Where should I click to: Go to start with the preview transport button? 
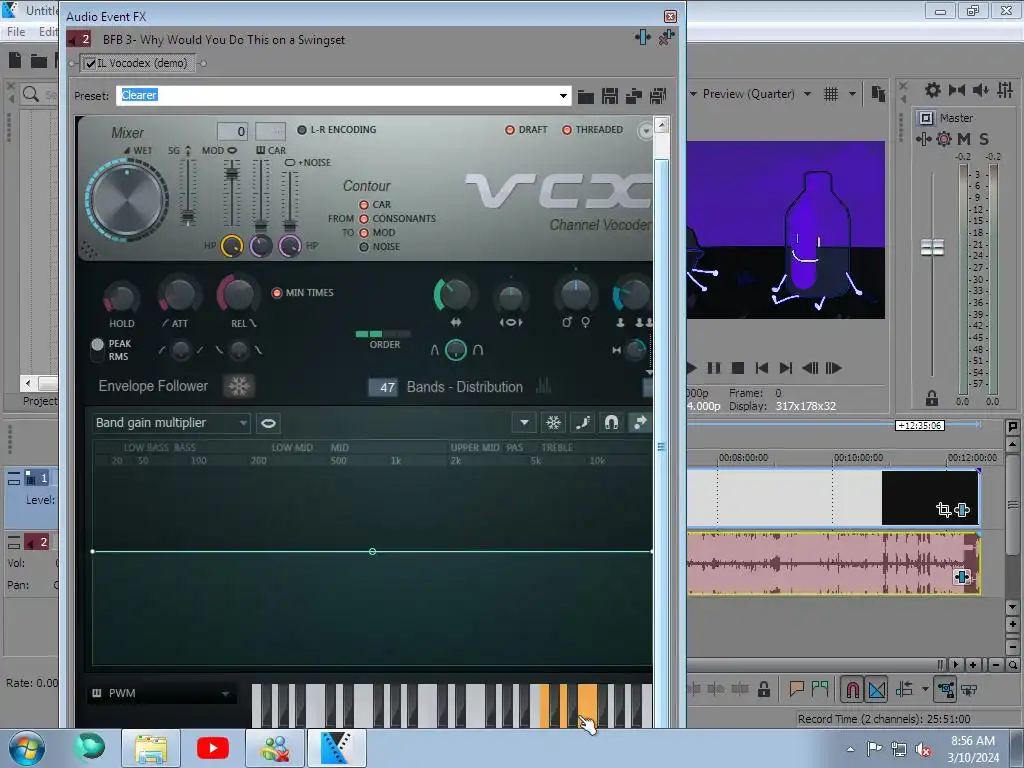[761, 368]
